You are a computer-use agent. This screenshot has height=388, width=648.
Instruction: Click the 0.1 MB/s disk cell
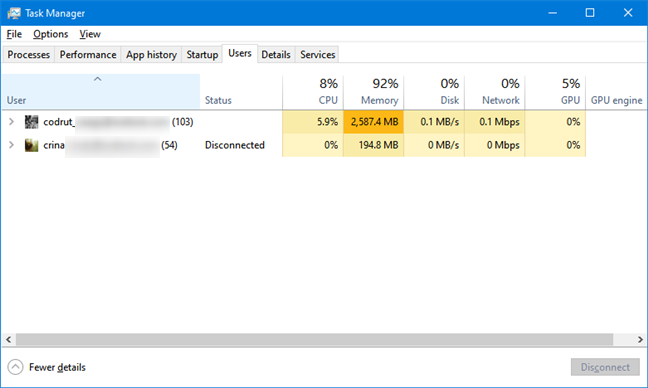point(434,122)
